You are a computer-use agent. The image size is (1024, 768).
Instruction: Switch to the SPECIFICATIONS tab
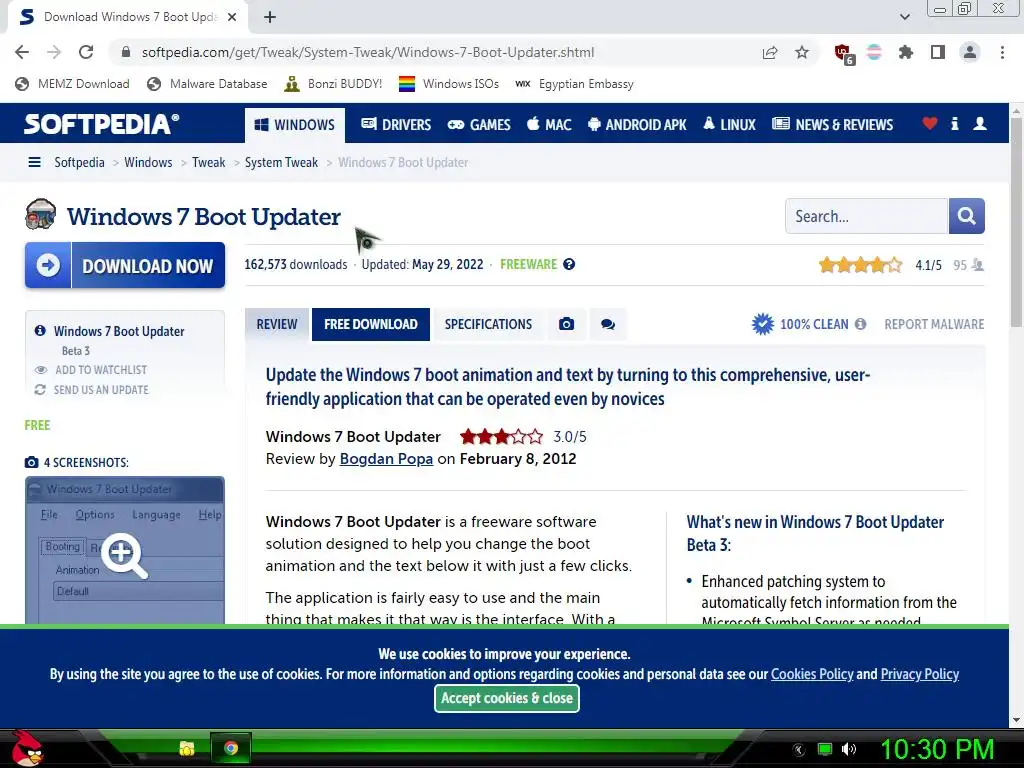488,325
